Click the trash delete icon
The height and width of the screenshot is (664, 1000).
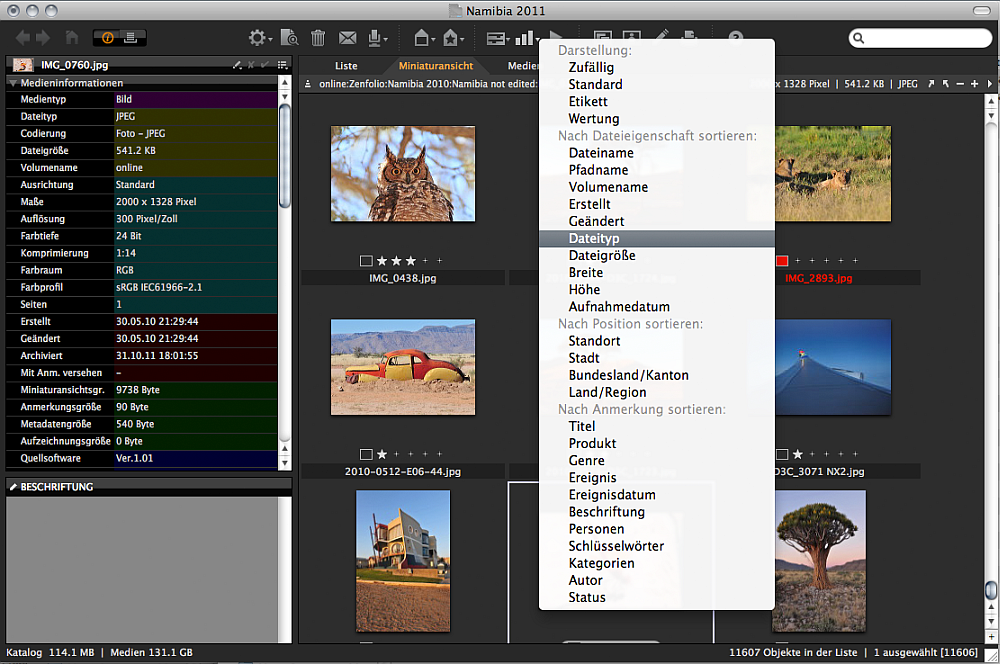(x=318, y=39)
